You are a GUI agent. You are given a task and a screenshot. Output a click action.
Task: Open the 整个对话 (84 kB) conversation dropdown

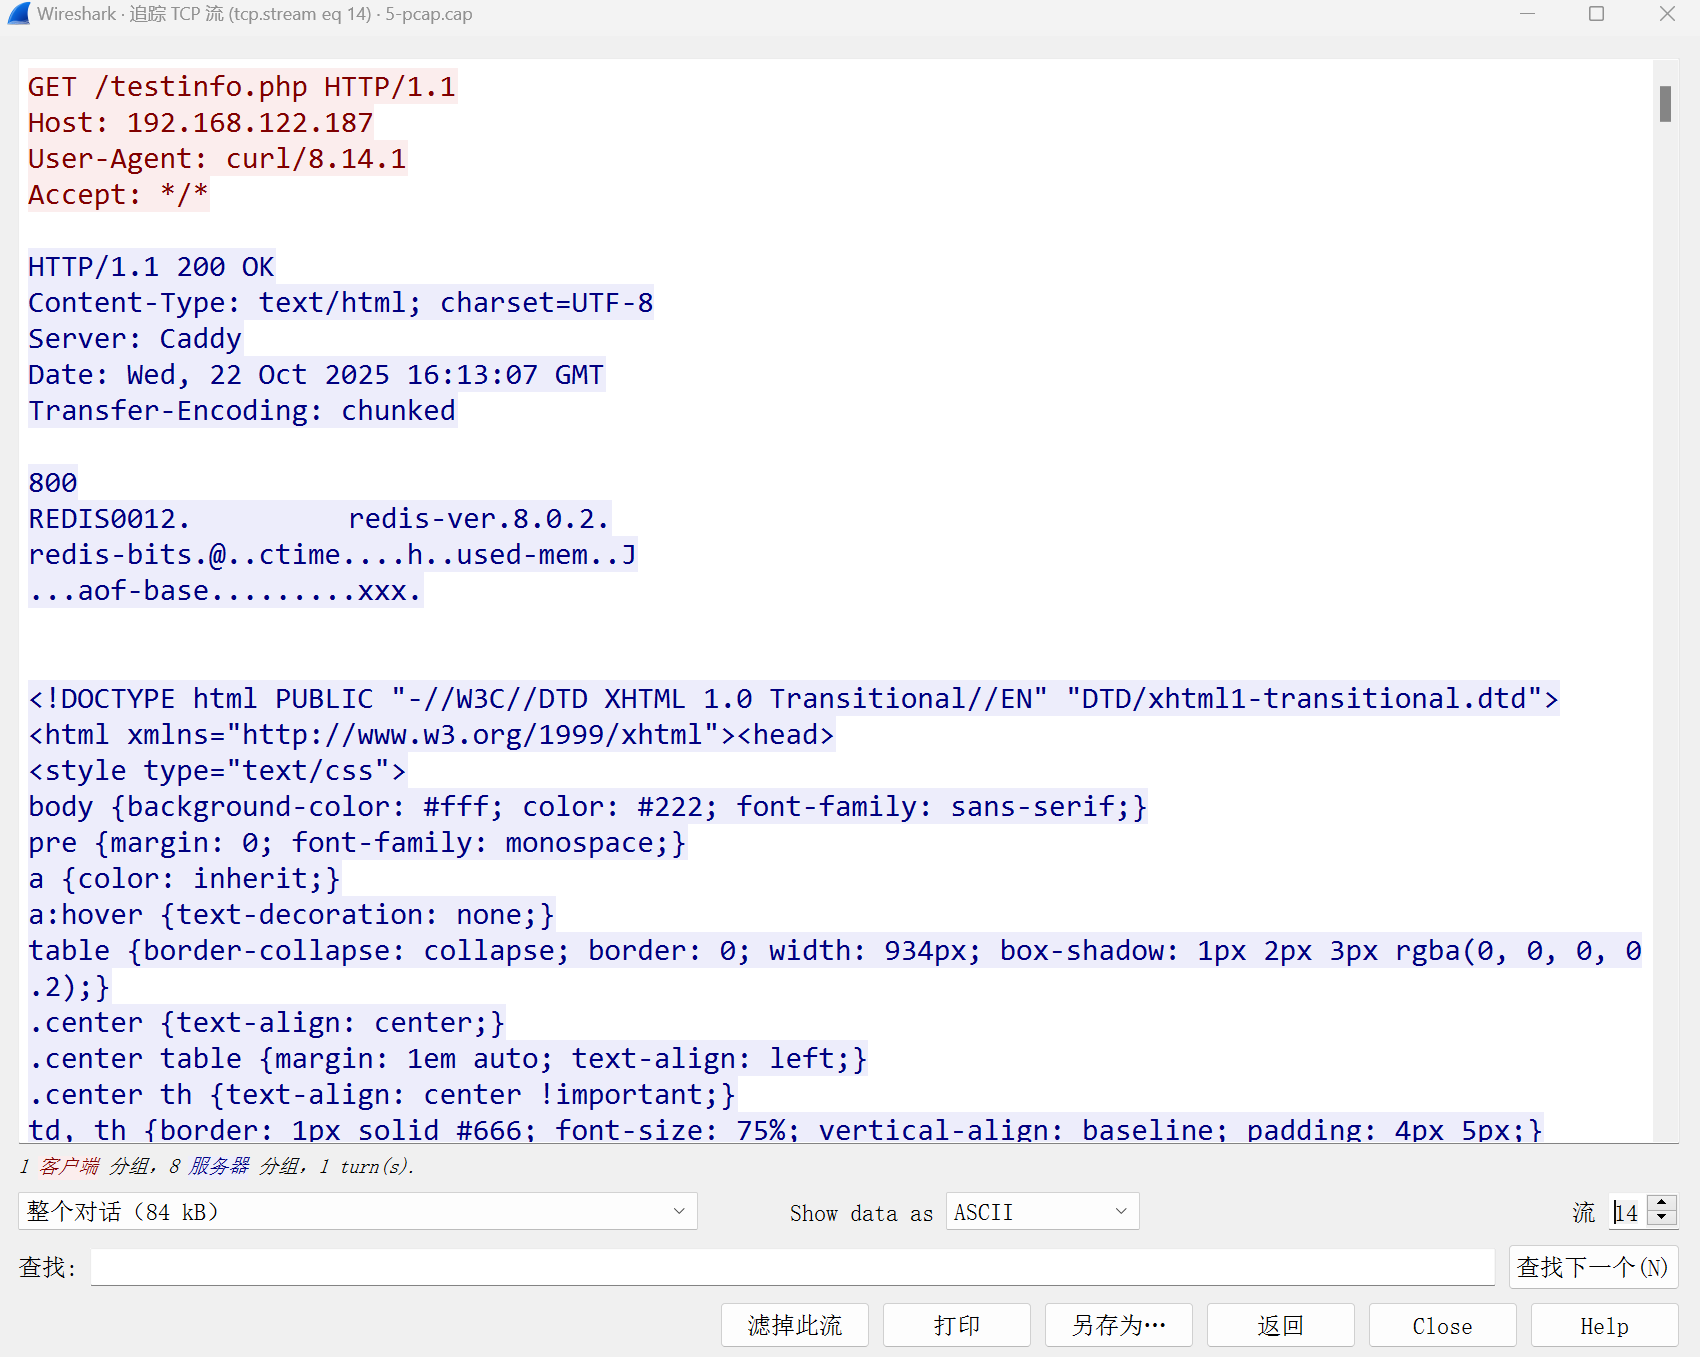[x=357, y=1212]
